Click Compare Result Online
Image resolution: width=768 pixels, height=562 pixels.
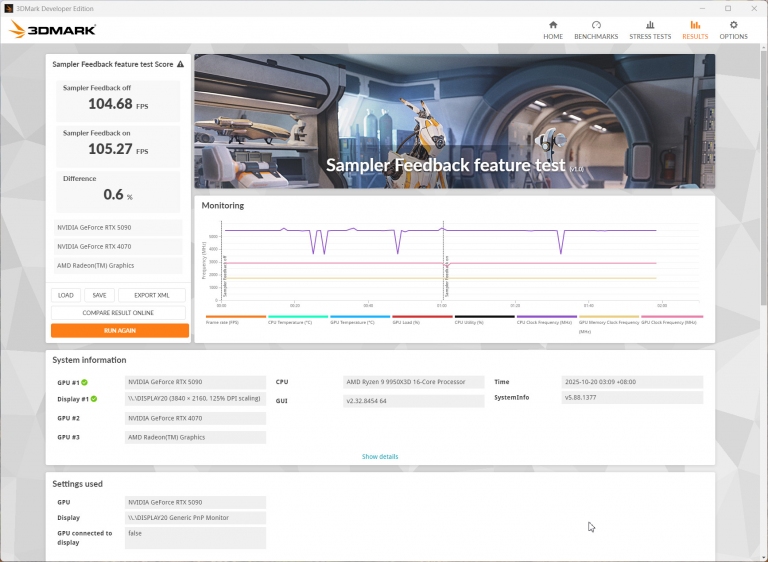coord(118,313)
